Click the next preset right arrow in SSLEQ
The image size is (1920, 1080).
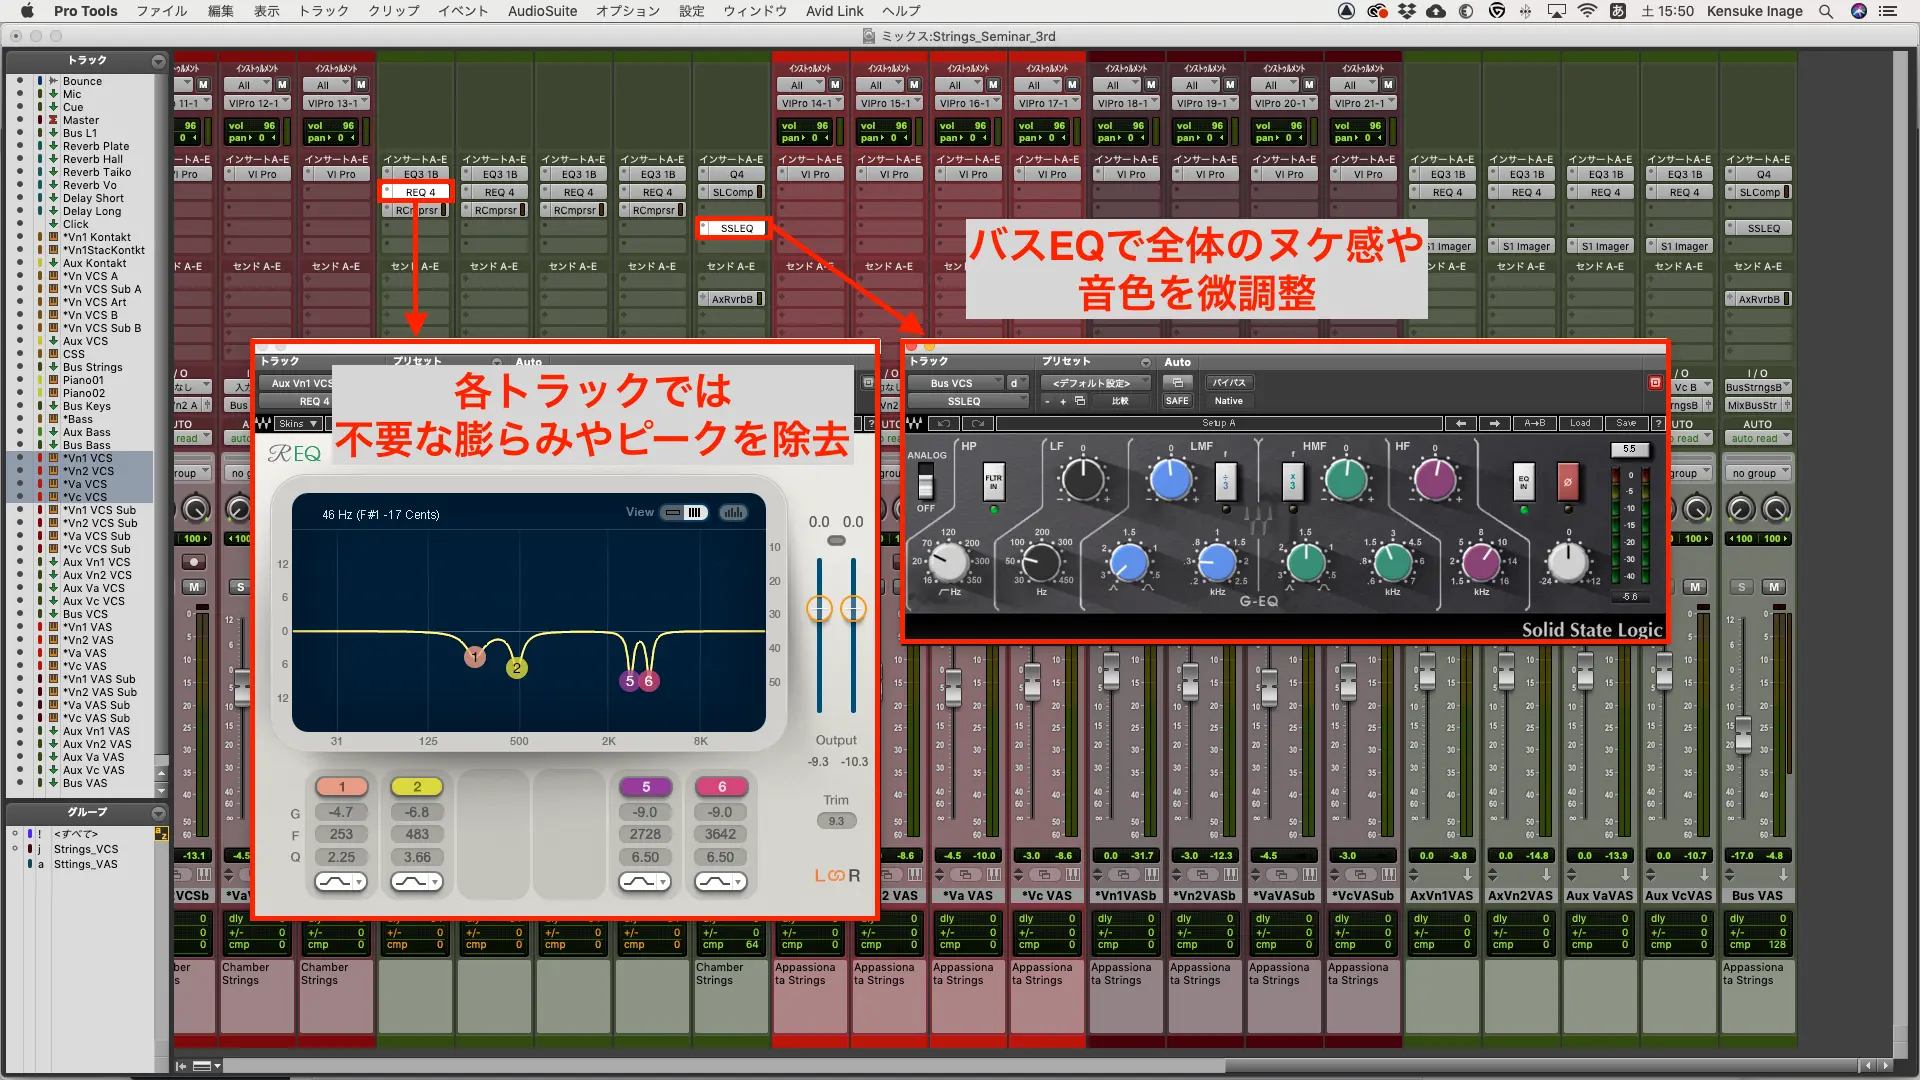pyautogui.click(x=1495, y=423)
